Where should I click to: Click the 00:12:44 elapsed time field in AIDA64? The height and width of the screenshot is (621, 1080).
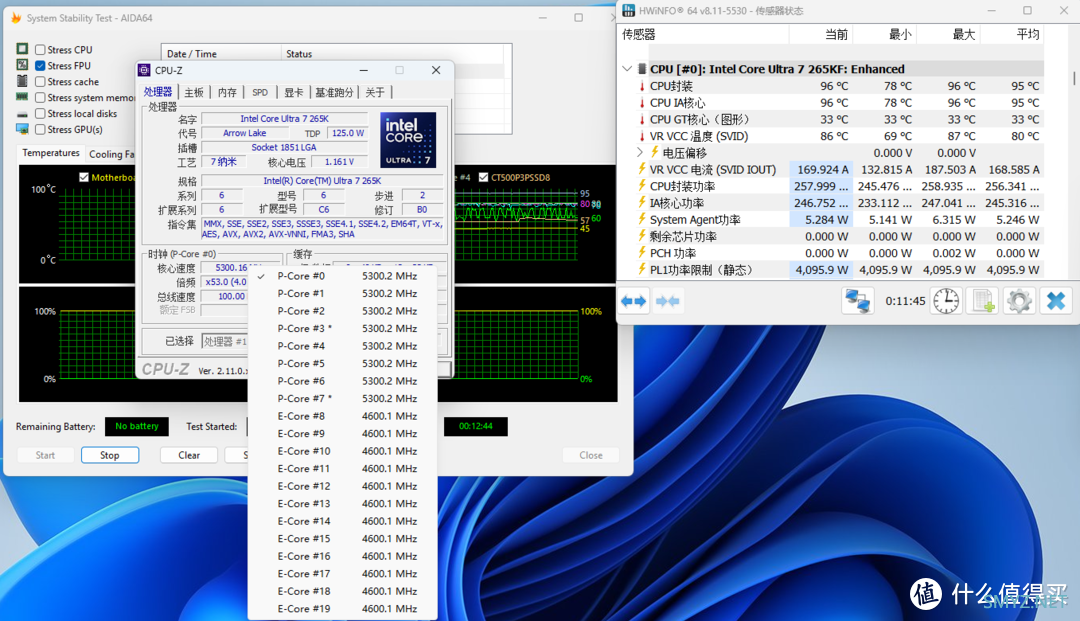click(x=476, y=426)
